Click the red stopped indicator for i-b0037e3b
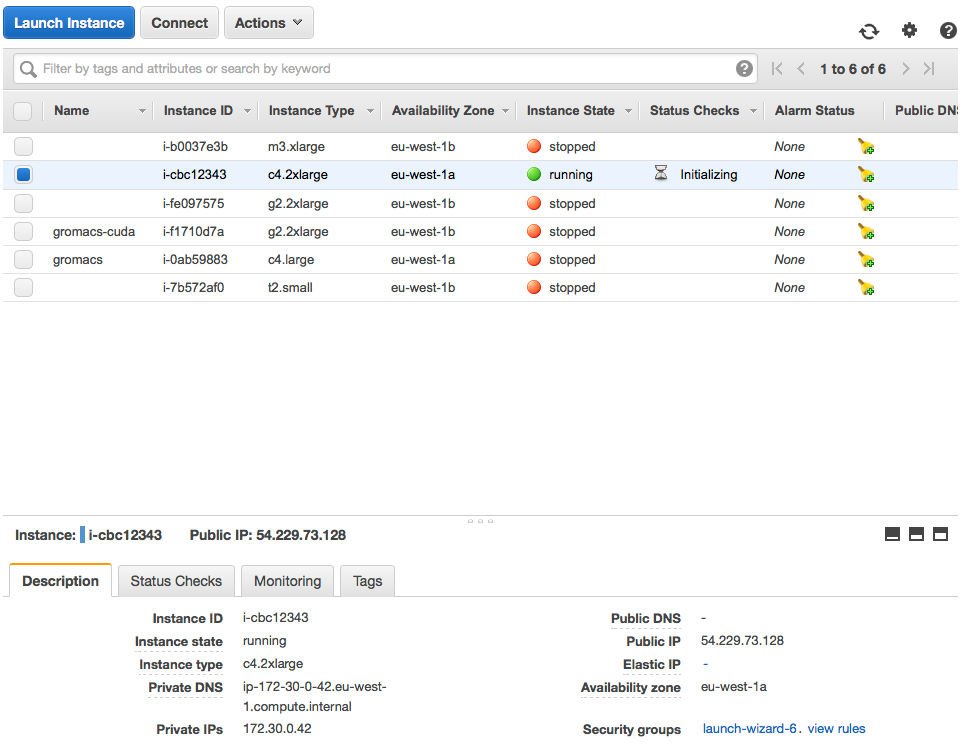Viewport: 964px width, 751px height. (534, 146)
